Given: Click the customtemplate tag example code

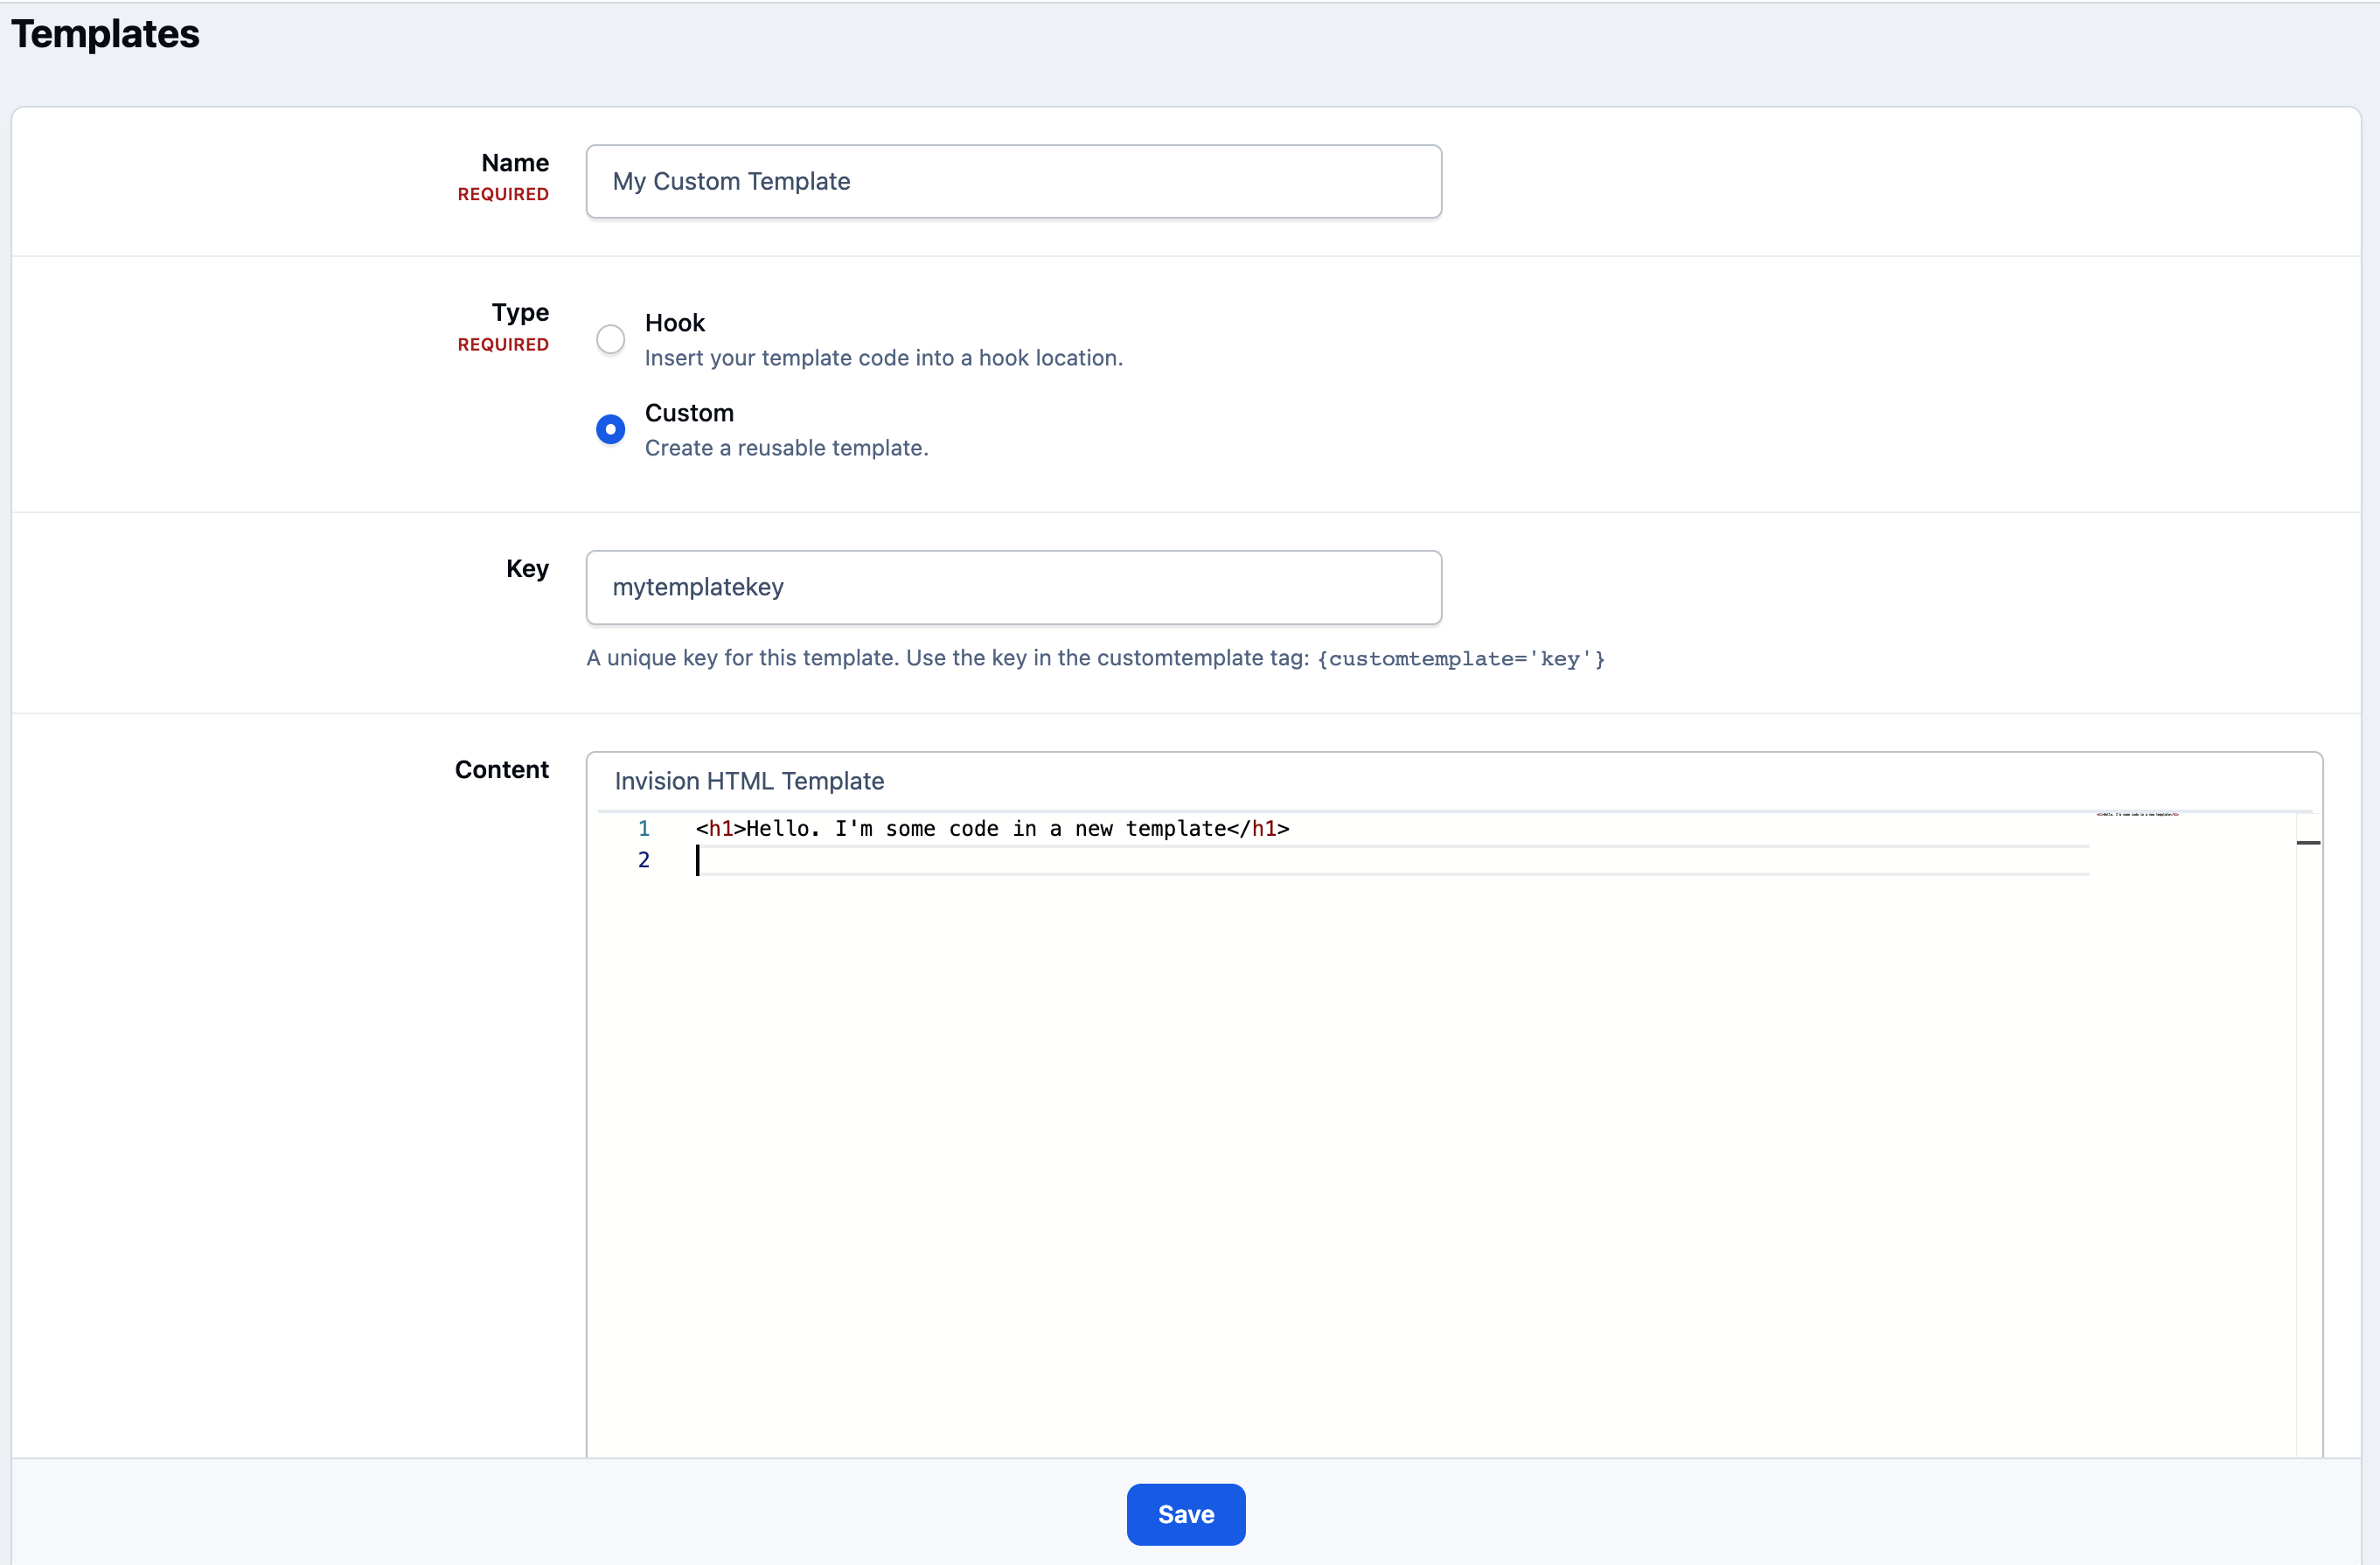Looking at the screenshot, I should 1460,659.
